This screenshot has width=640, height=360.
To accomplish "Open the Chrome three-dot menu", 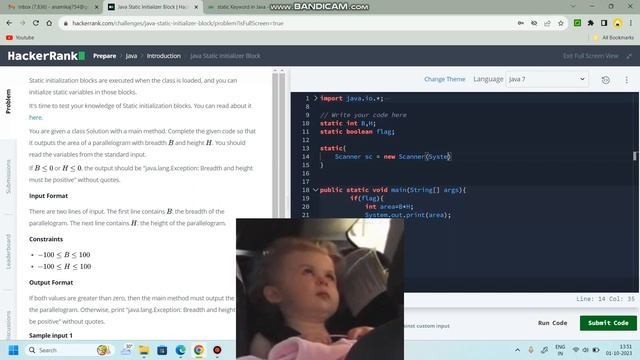I will click(631, 23).
